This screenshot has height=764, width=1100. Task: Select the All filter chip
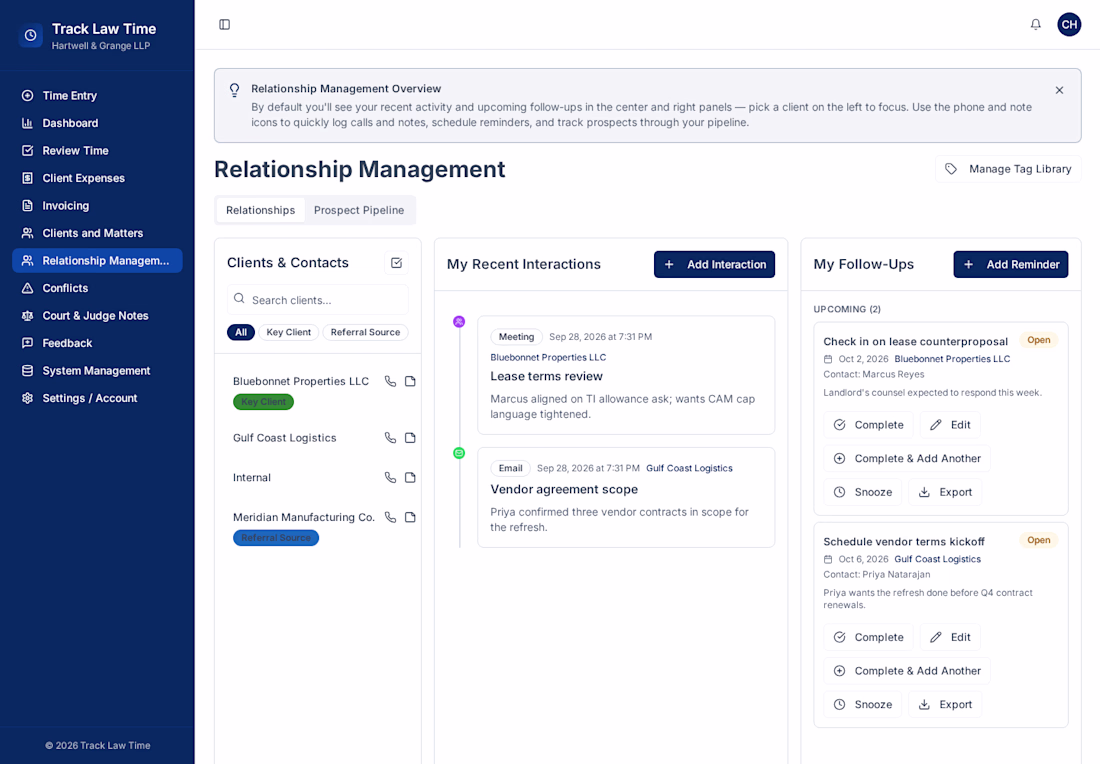[241, 333]
